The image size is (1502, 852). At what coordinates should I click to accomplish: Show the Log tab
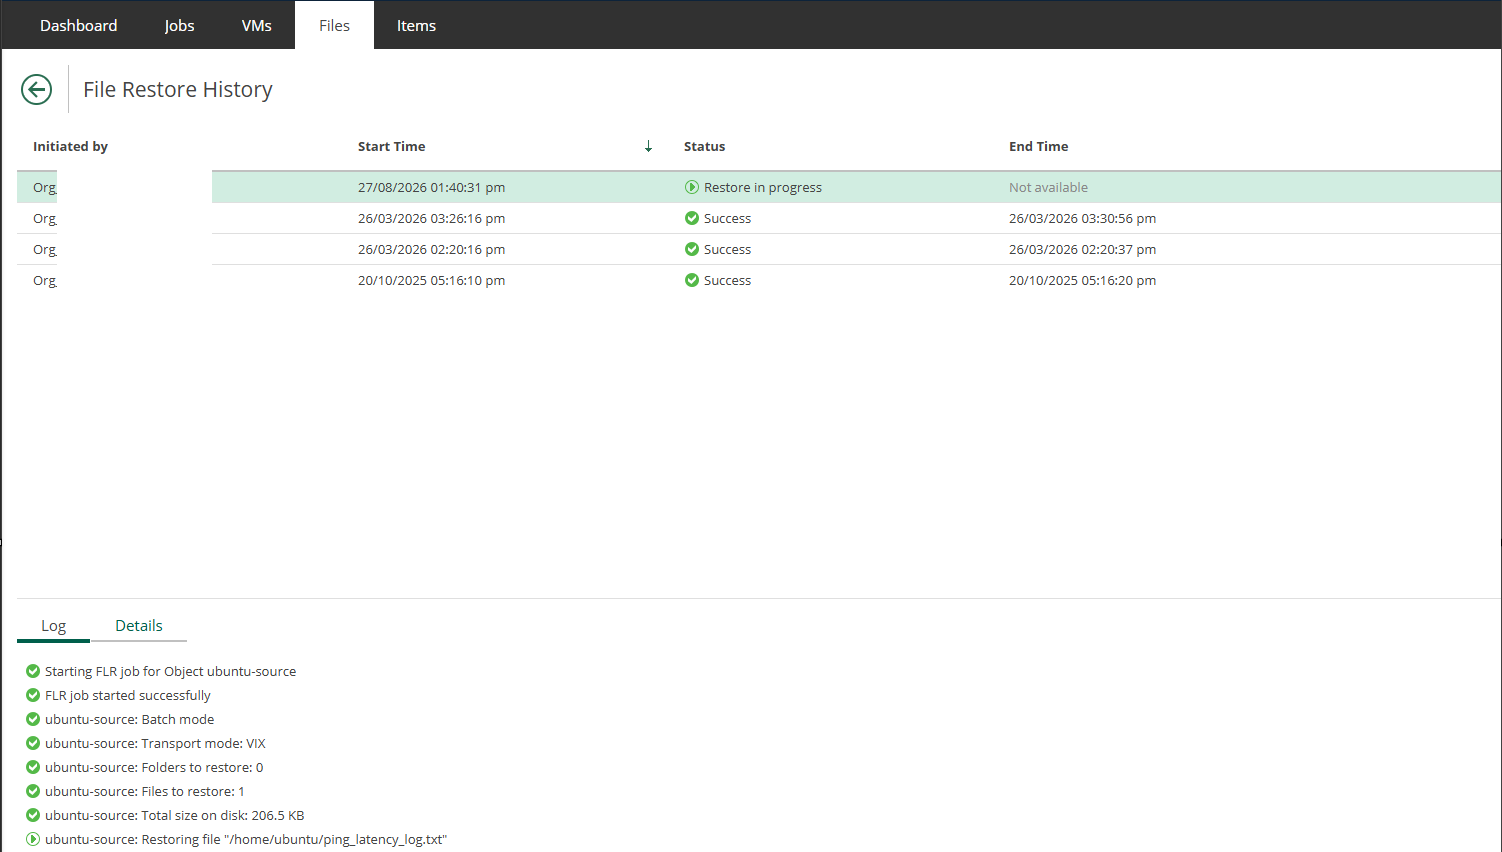click(x=54, y=626)
